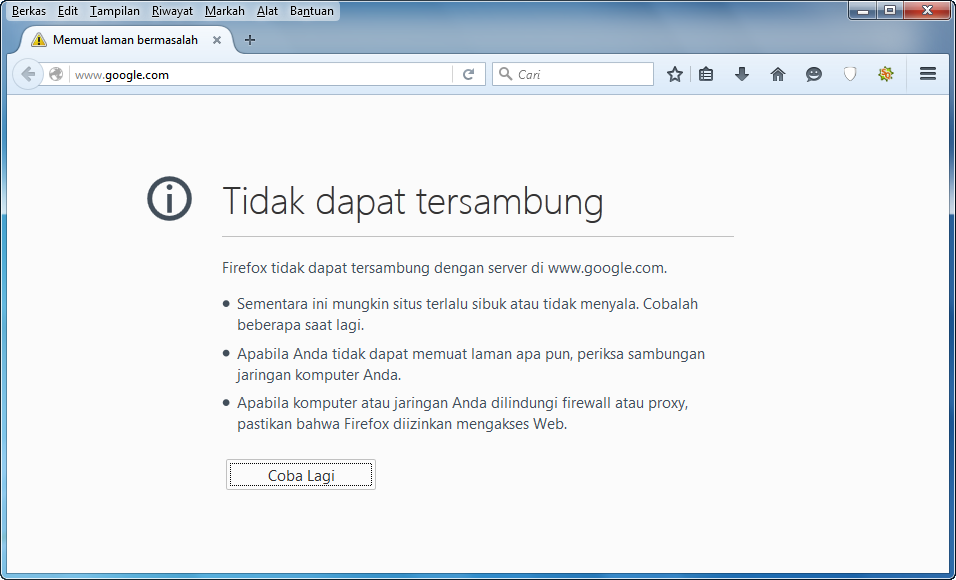Open the Berkas menu

coord(29,11)
